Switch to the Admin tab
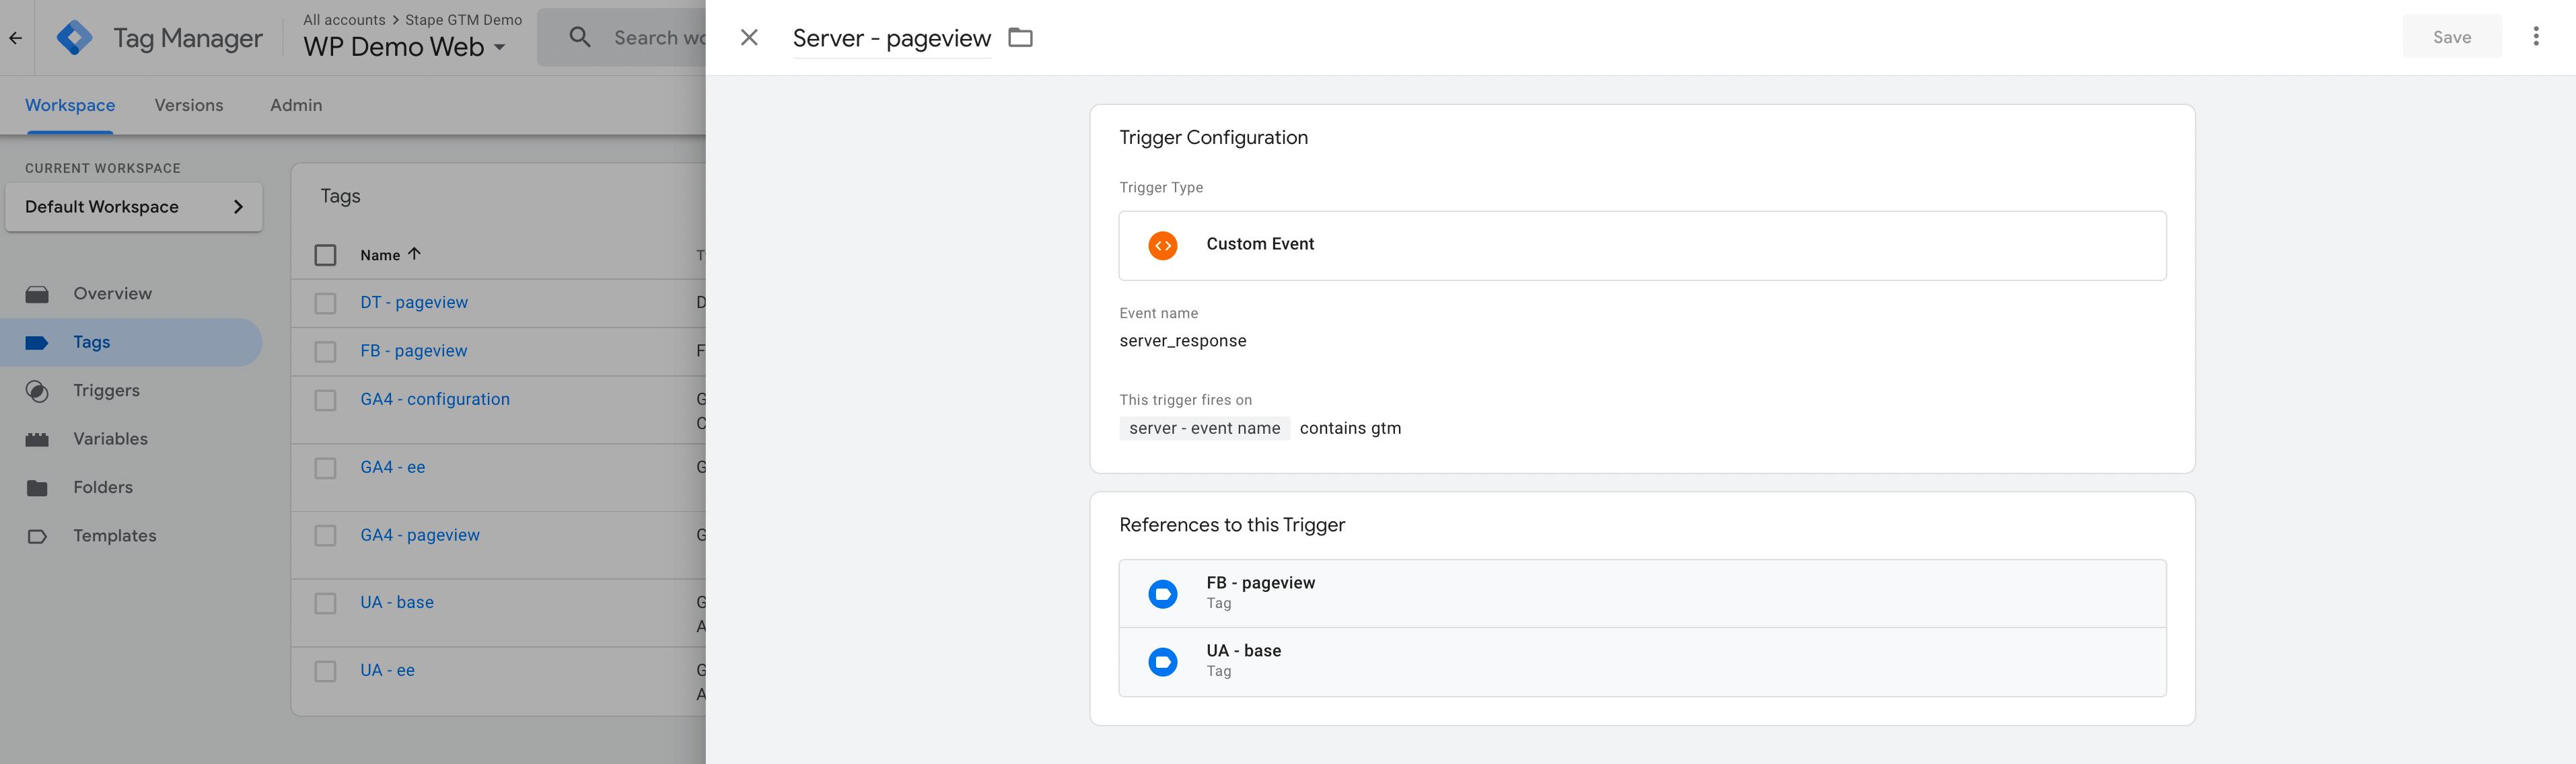Image resolution: width=2576 pixels, height=764 pixels. [296, 105]
